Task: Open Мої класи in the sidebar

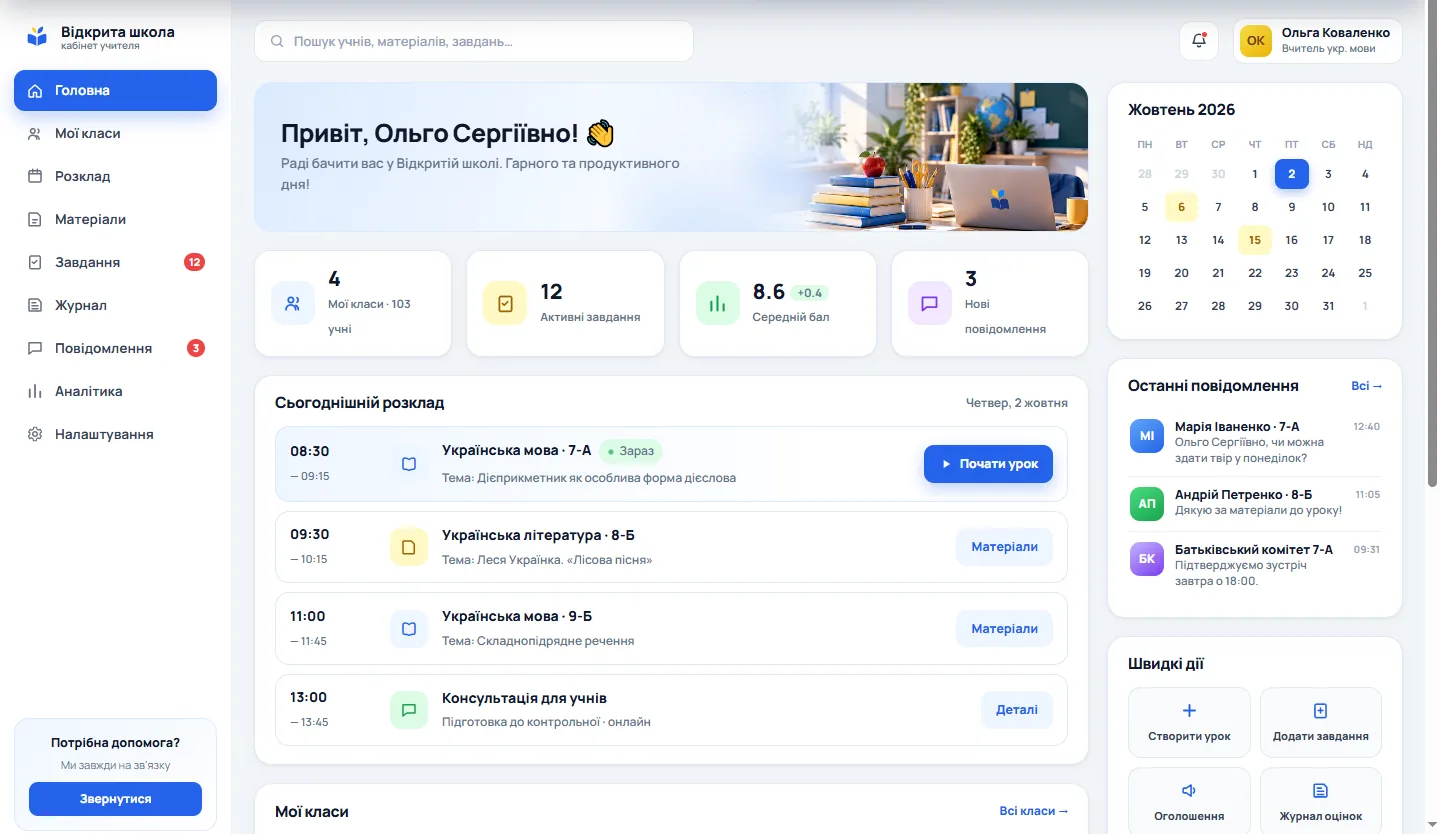Action: (x=115, y=133)
